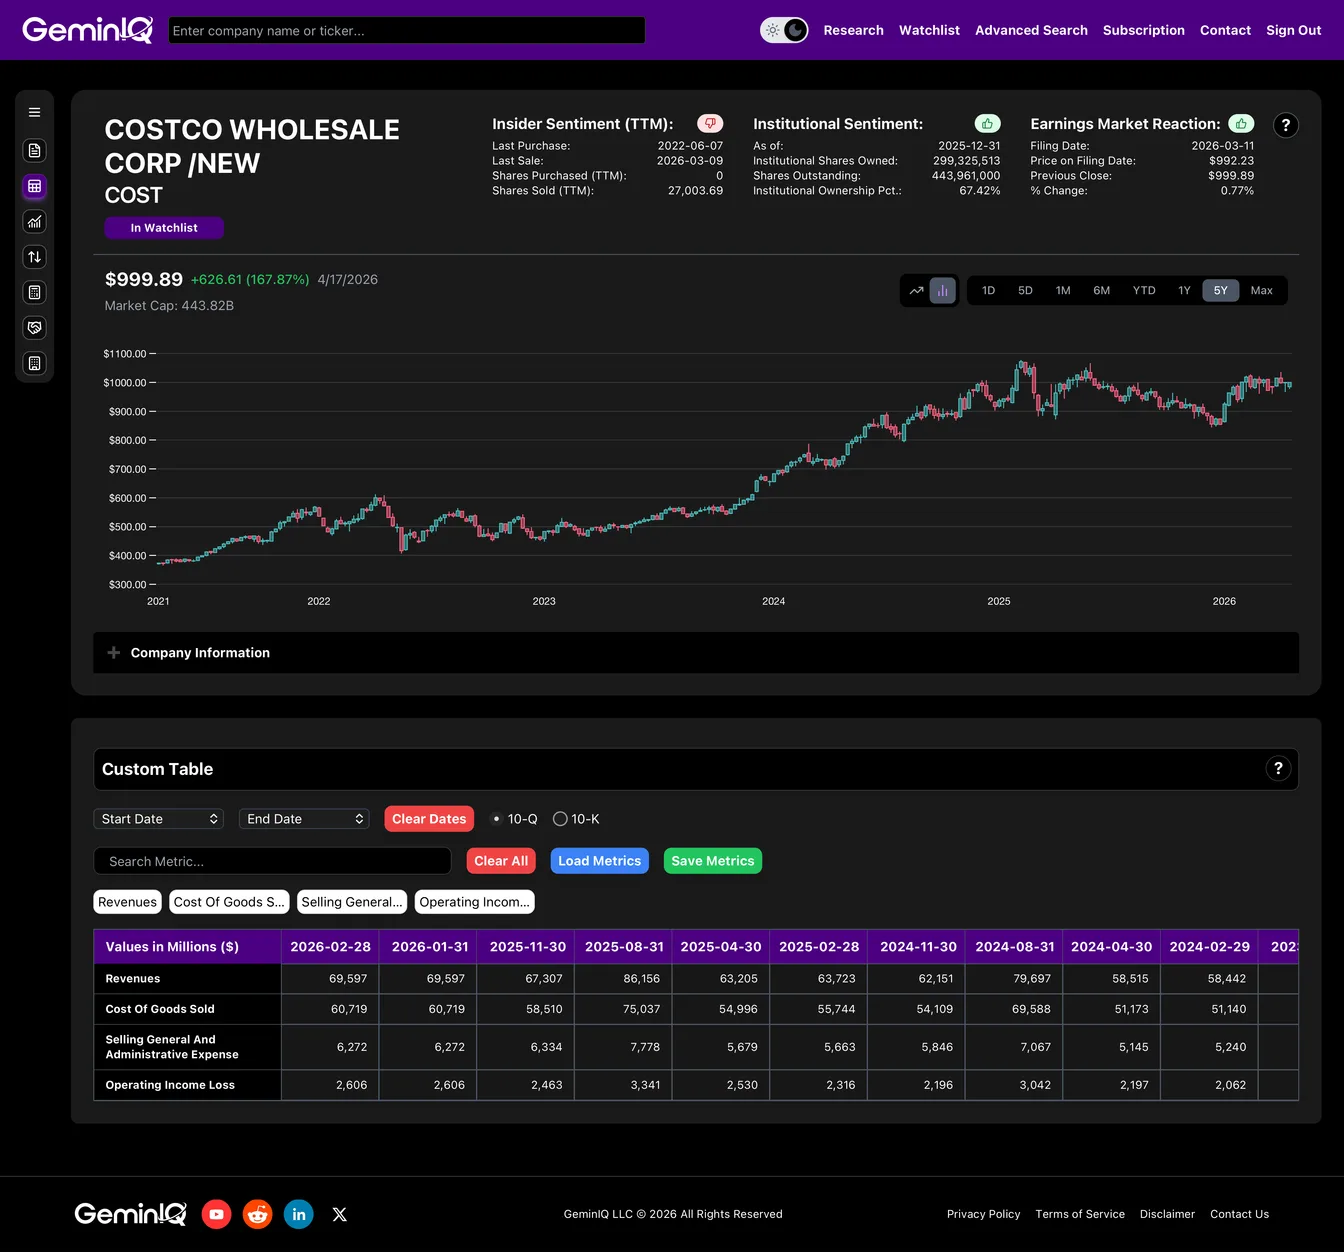
Task: Click the Clear All button
Action: (x=501, y=861)
